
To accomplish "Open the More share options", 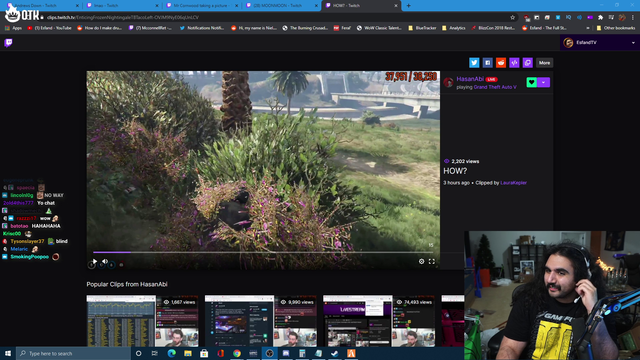I will (x=544, y=63).
